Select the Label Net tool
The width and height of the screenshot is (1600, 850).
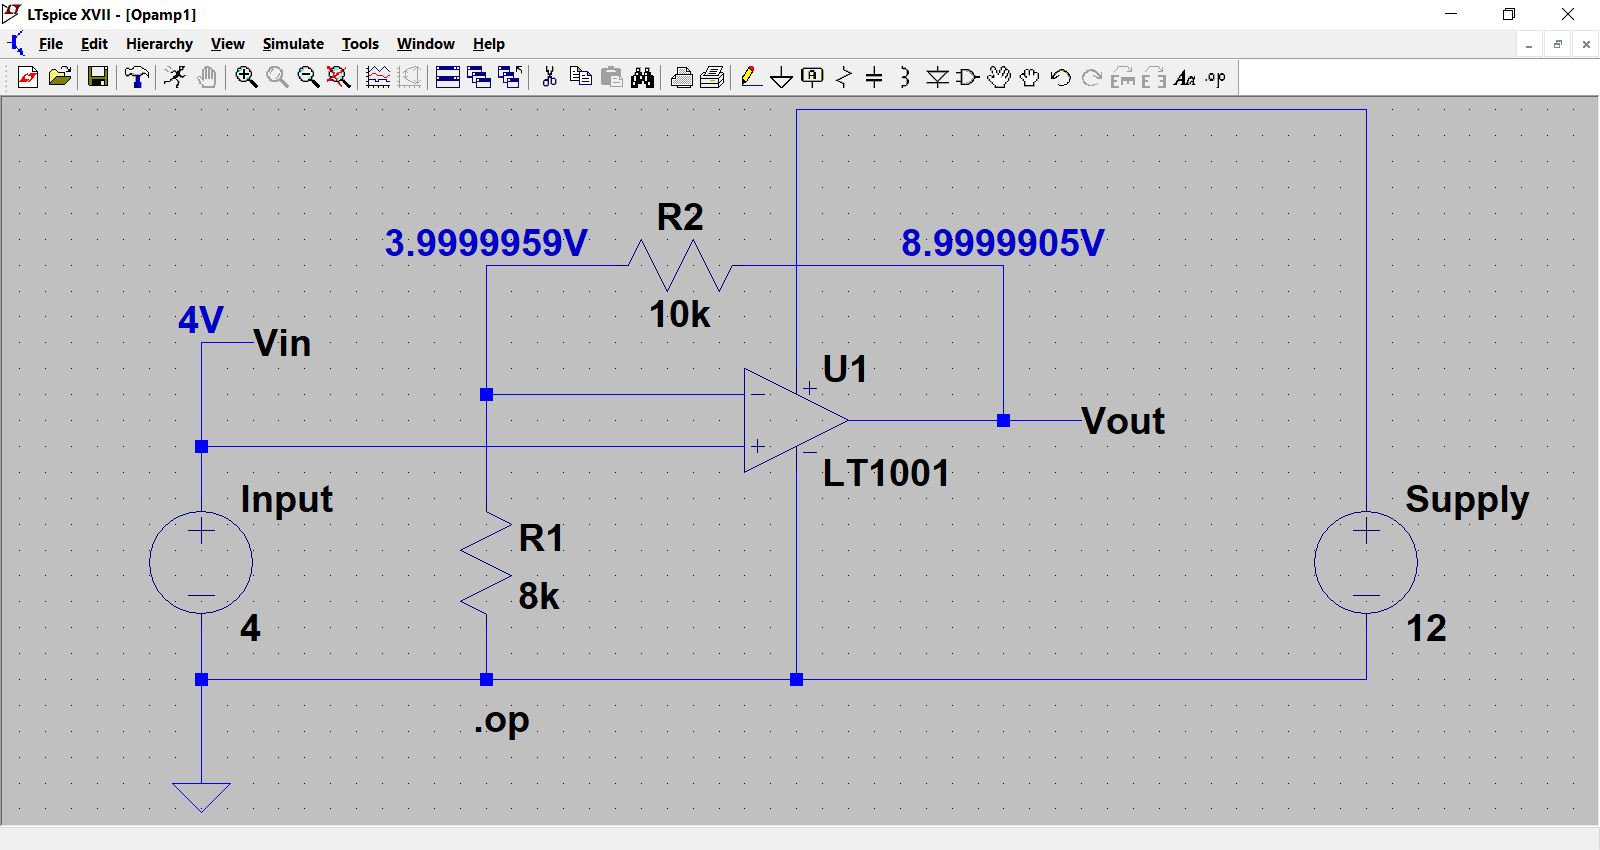pyautogui.click(x=813, y=77)
